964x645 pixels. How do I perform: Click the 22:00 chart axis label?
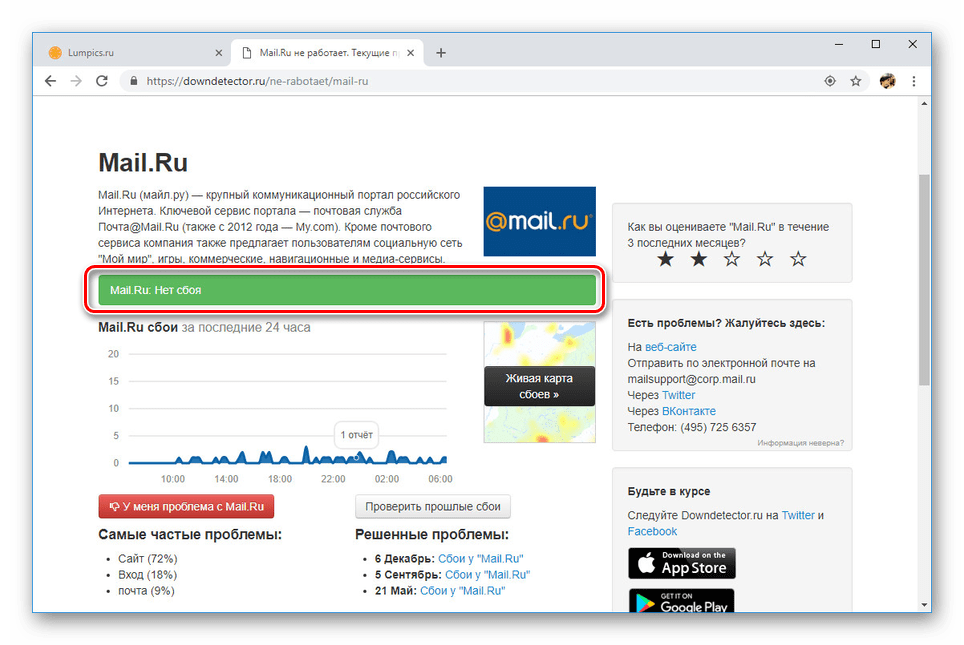333,479
